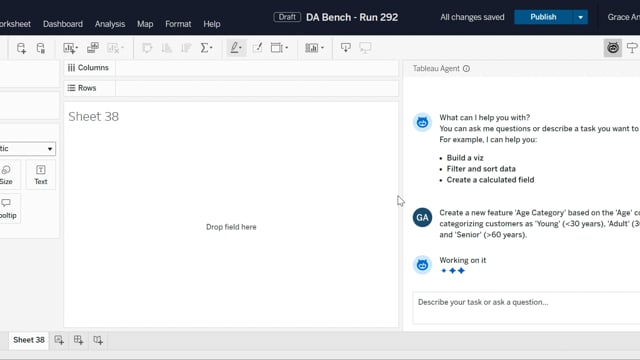The height and width of the screenshot is (360, 640).
Task: Click the Clear Sheet toolbar icon
Action: [115, 48]
